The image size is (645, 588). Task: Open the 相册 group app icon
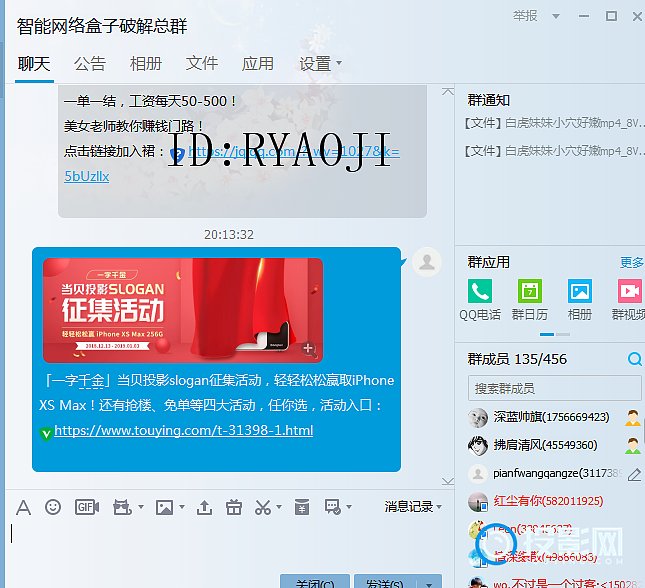click(580, 291)
